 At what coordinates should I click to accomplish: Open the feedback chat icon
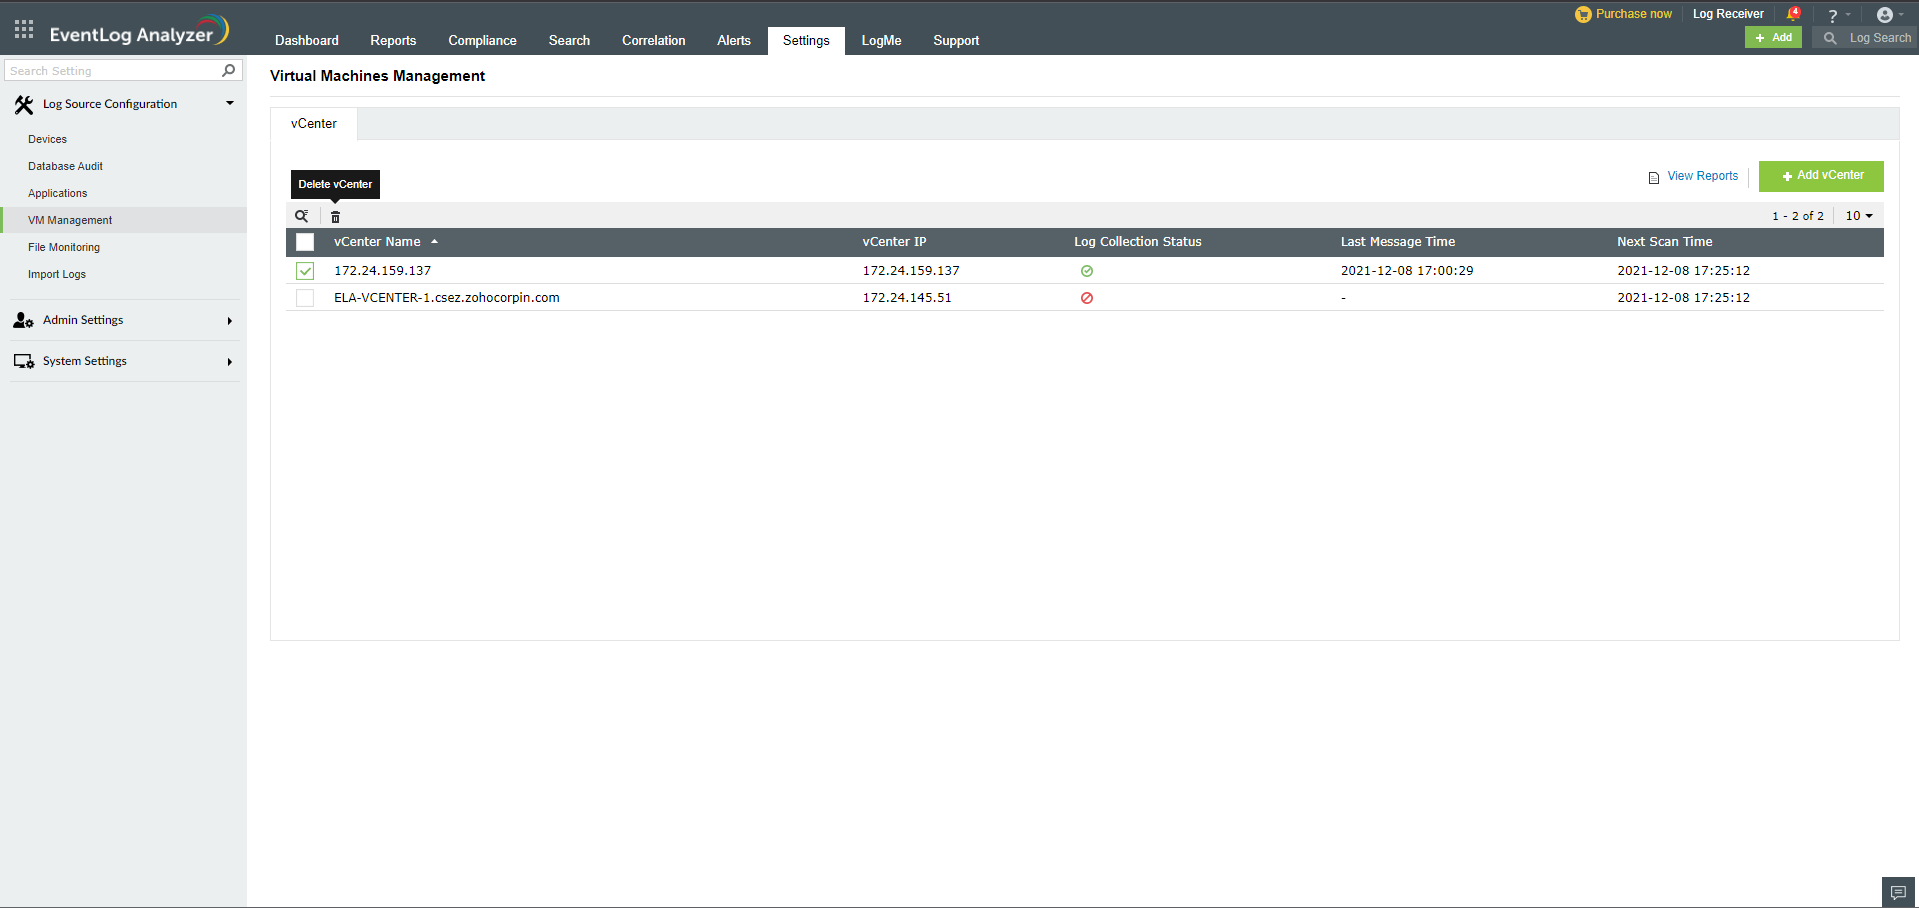tap(1897, 890)
